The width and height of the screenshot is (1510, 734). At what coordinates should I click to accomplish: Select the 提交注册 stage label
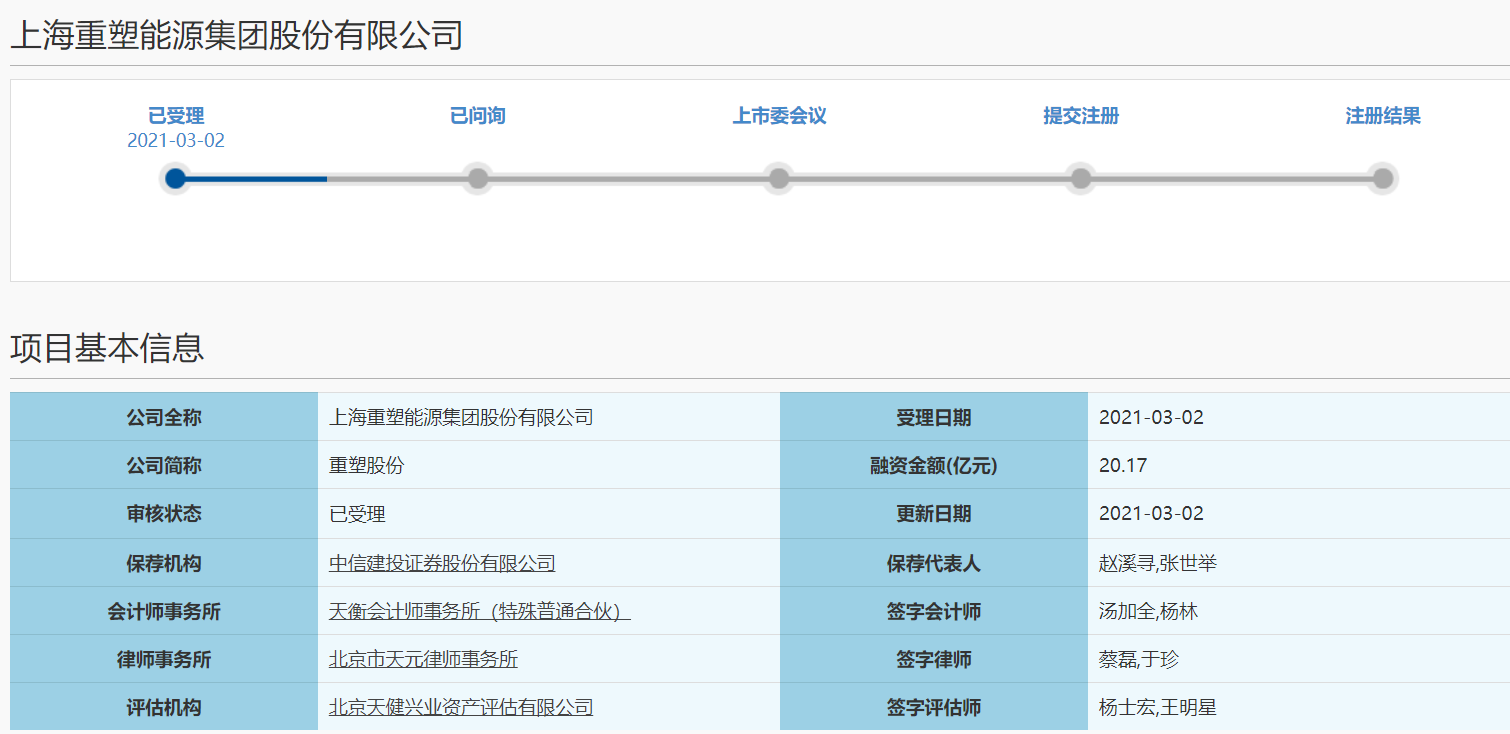[1081, 116]
